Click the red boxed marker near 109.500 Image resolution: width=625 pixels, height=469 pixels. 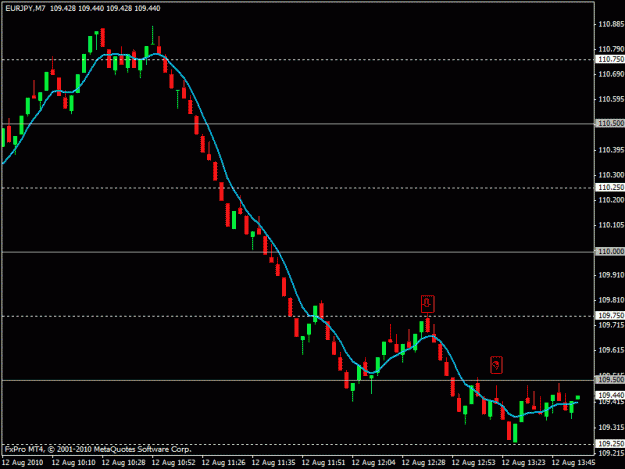pyautogui.click(x=496, y=365)
